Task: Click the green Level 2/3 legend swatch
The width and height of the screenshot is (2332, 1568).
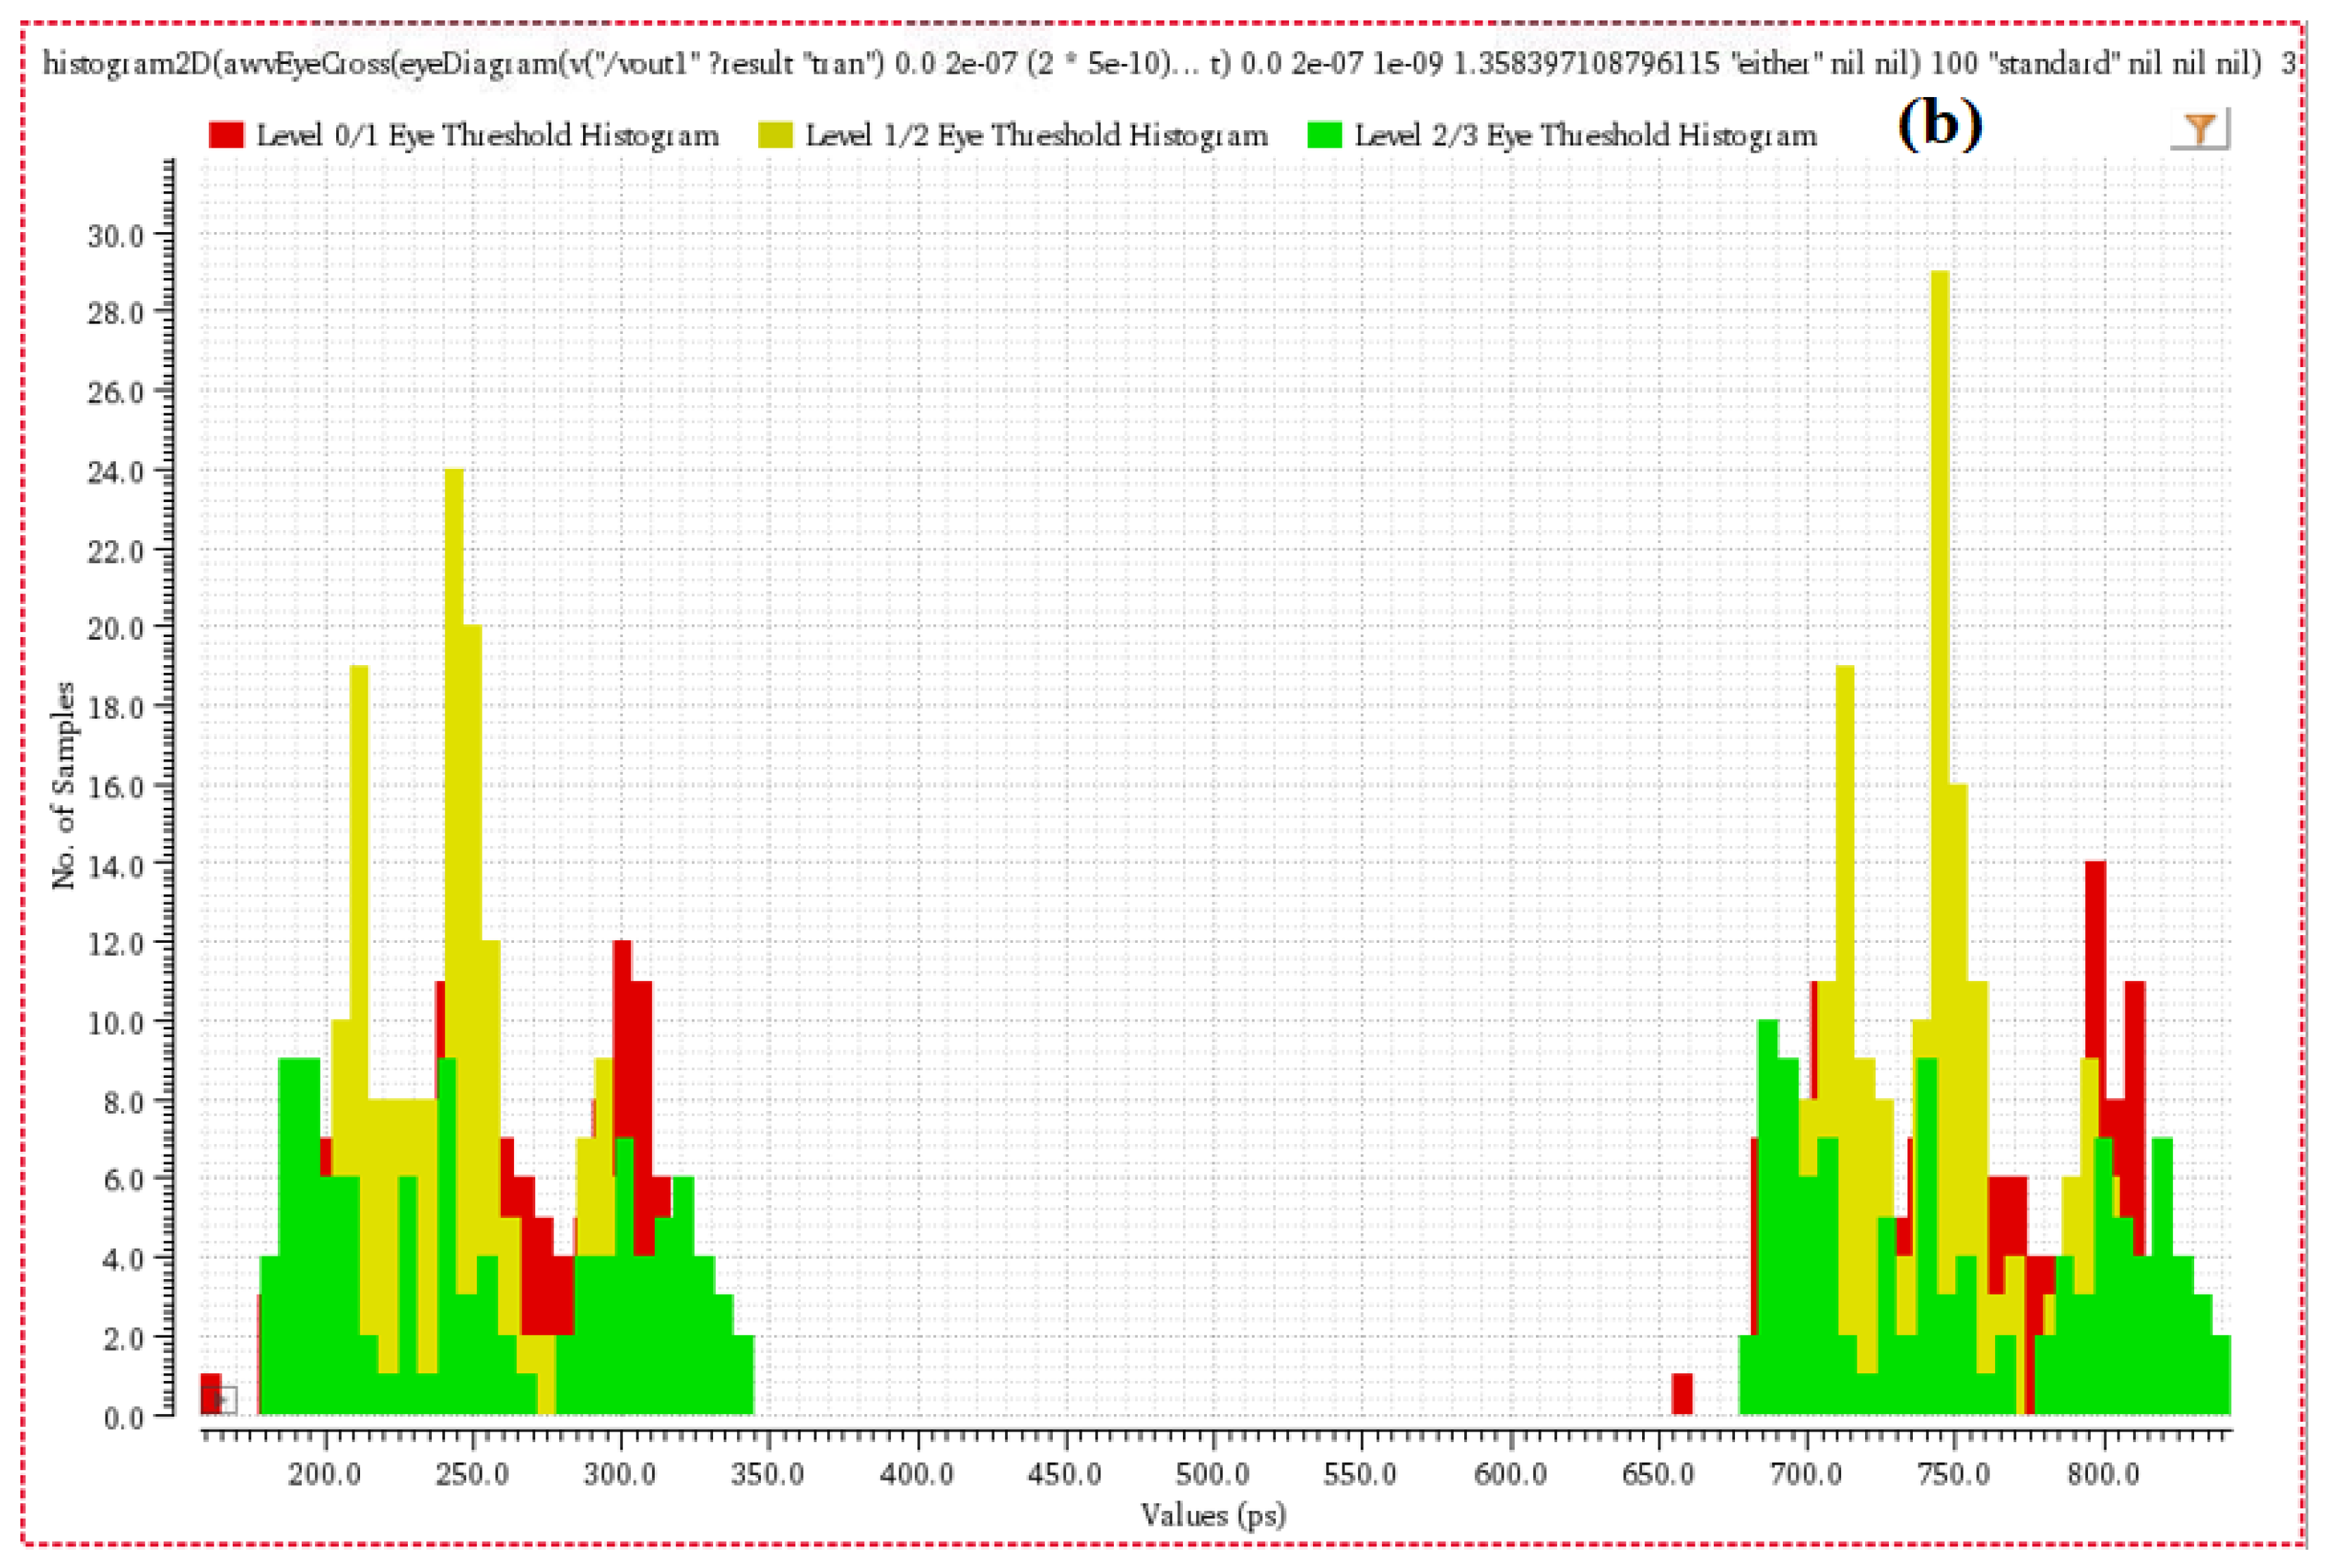Action: click(x=1324, y=135)
